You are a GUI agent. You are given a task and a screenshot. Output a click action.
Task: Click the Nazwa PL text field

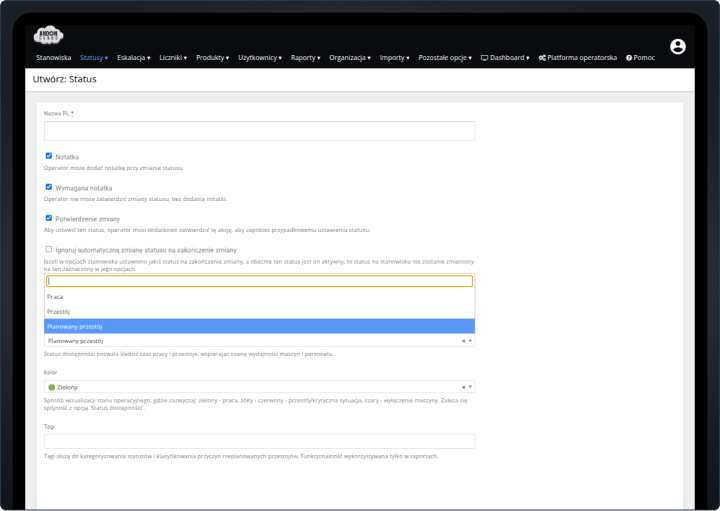(x=259, y=131)
